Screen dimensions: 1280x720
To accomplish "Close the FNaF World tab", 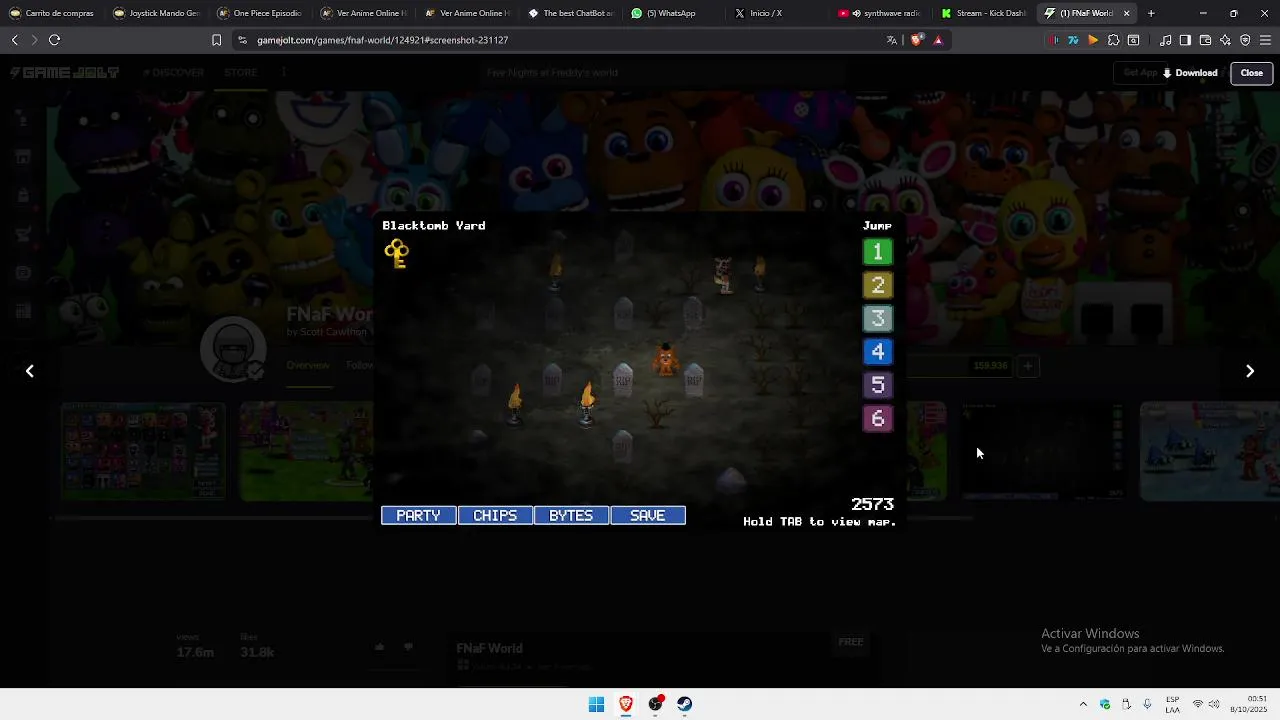I will coord(1127,13).
